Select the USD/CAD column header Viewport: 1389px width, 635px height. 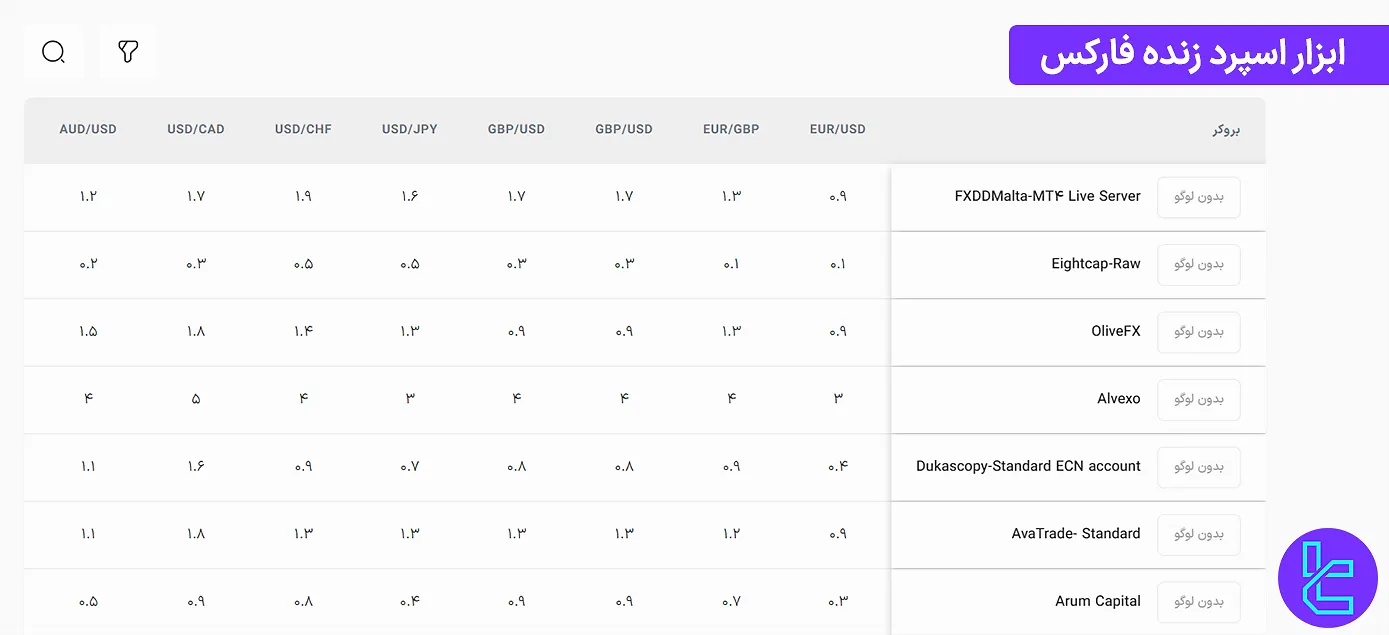click(x=196, y=129)
